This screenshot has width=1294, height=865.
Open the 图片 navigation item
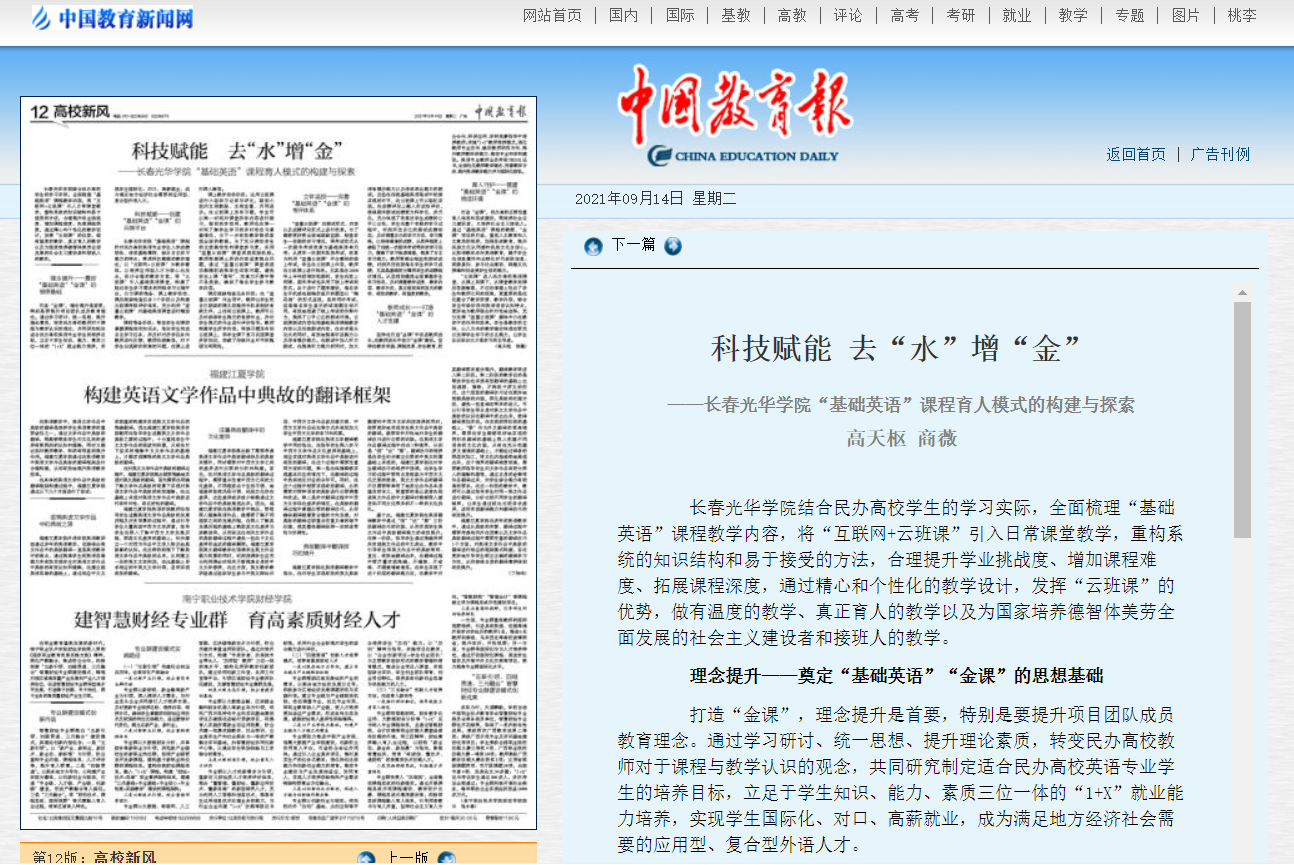tap(1185, 15)
